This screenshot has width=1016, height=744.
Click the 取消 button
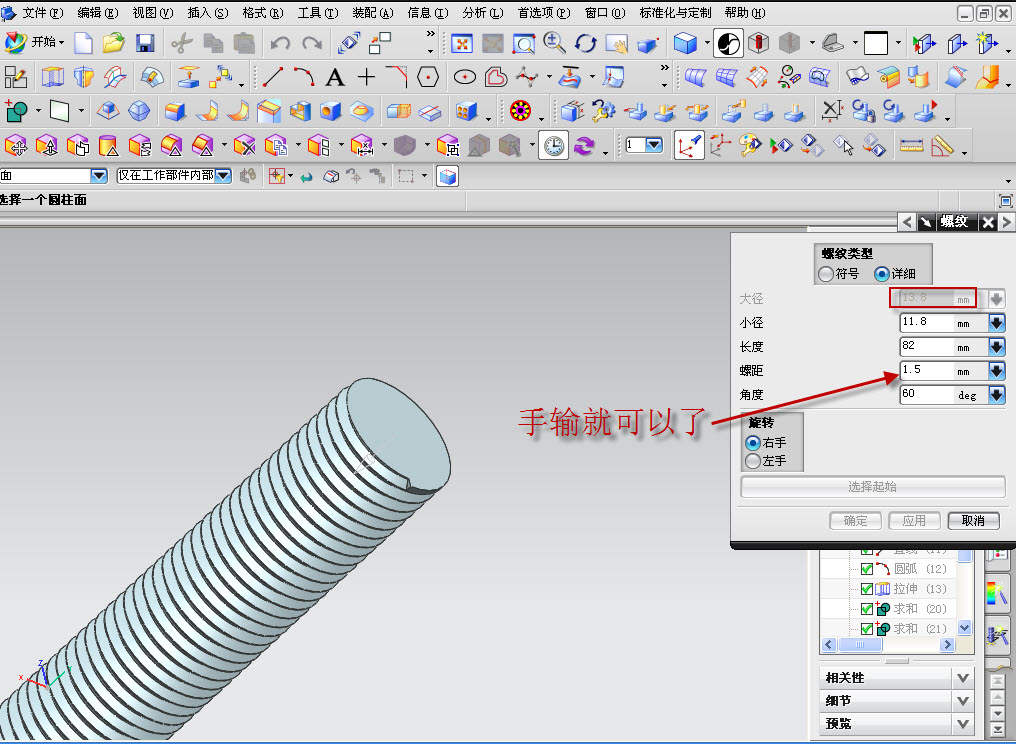pyautogui.click(x=973, y=520)
